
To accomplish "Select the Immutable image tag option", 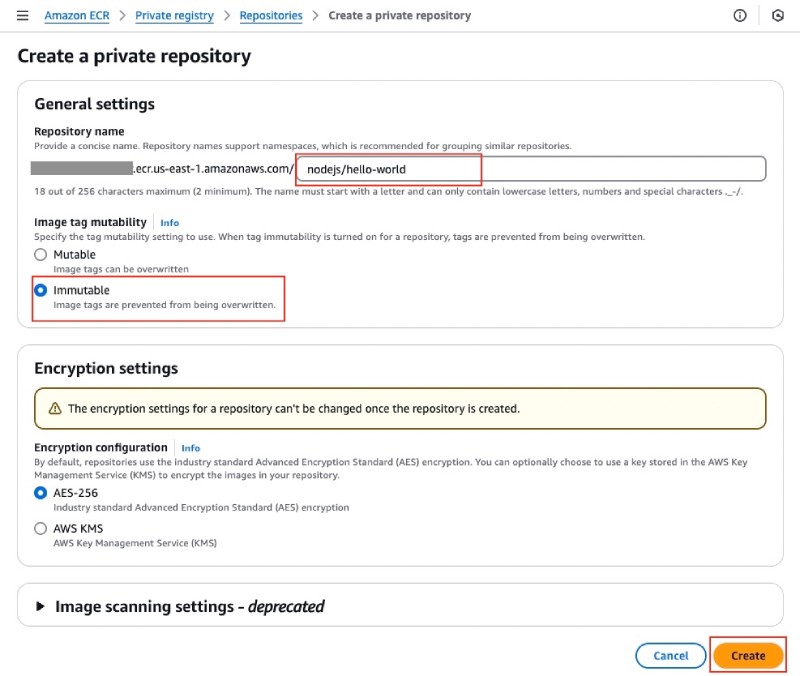I will coord(40,290).
